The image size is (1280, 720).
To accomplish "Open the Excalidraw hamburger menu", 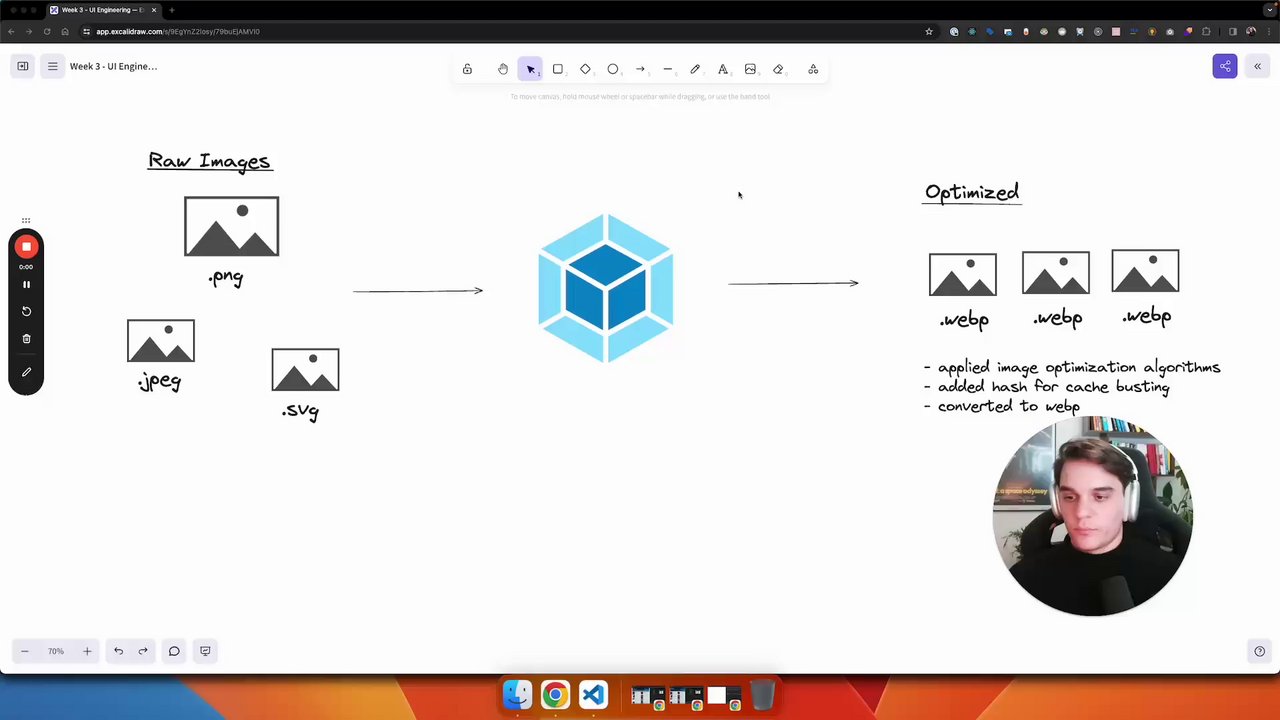I will 53,66.
